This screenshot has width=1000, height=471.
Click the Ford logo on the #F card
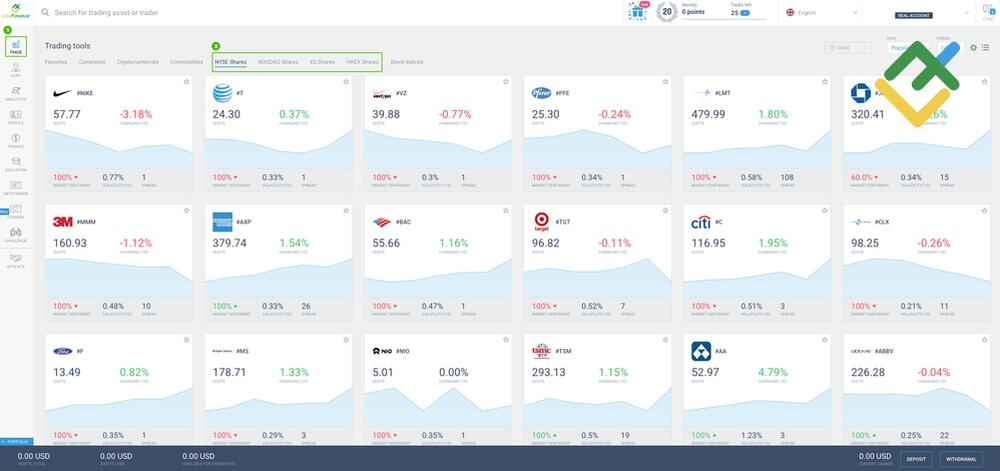62,351
